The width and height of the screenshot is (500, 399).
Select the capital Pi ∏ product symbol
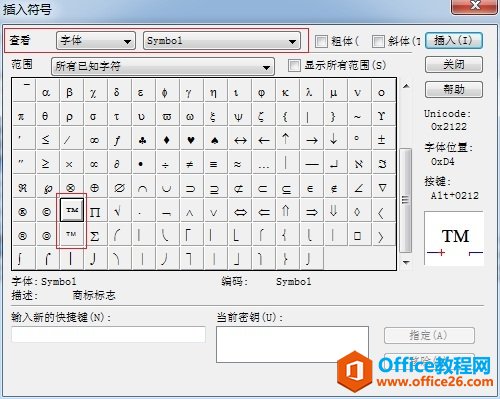[96, 211]
